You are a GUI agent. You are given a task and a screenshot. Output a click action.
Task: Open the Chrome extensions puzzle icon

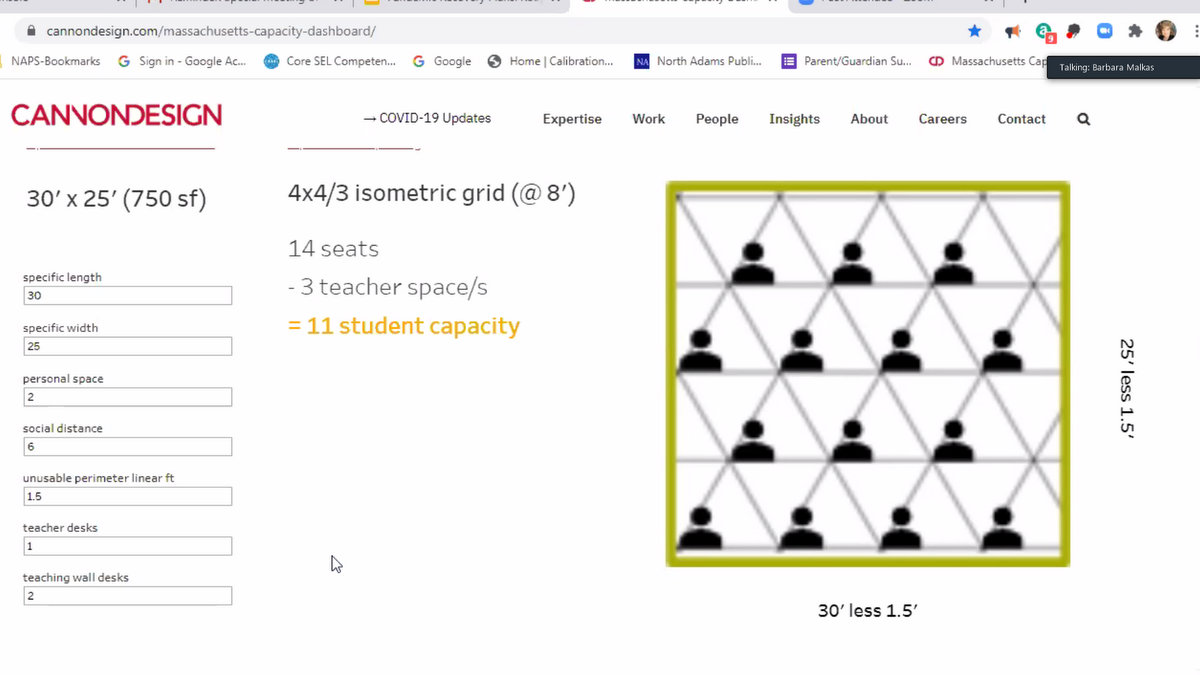[1135, 31]
